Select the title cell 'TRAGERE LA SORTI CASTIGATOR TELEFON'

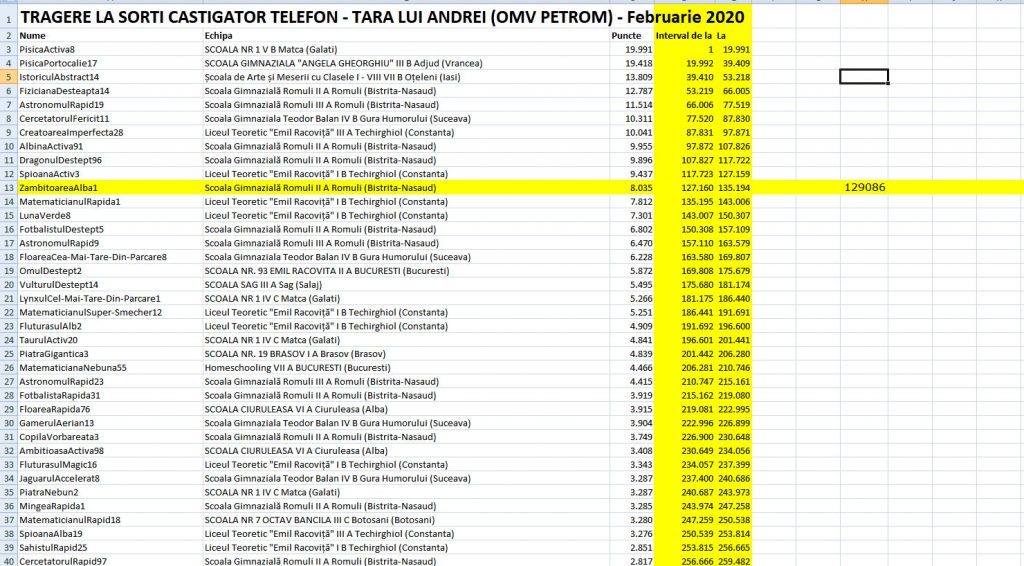point(382,16)
